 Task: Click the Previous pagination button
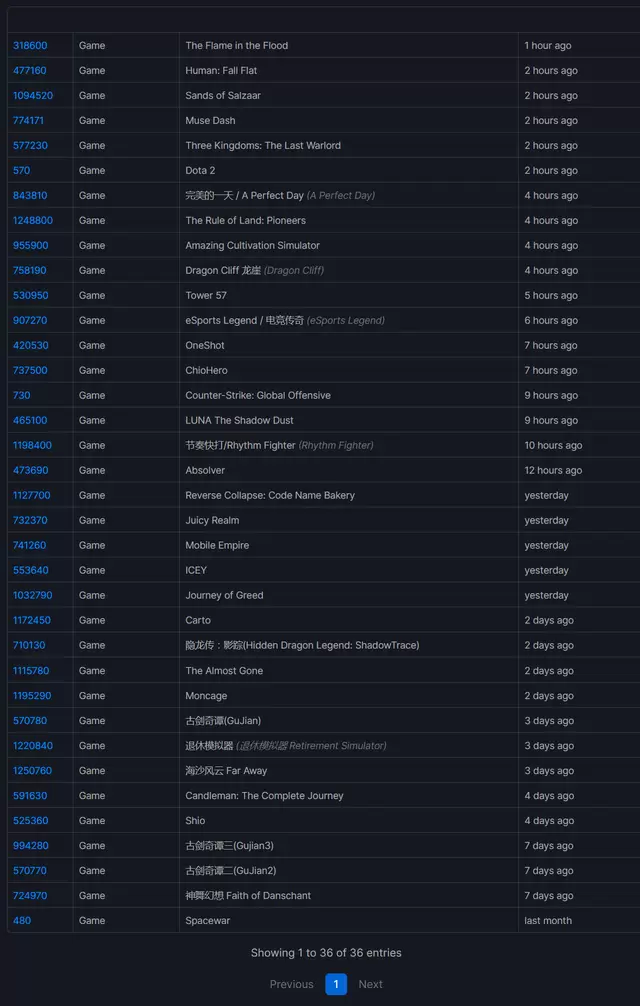click(x=291, y=984)
